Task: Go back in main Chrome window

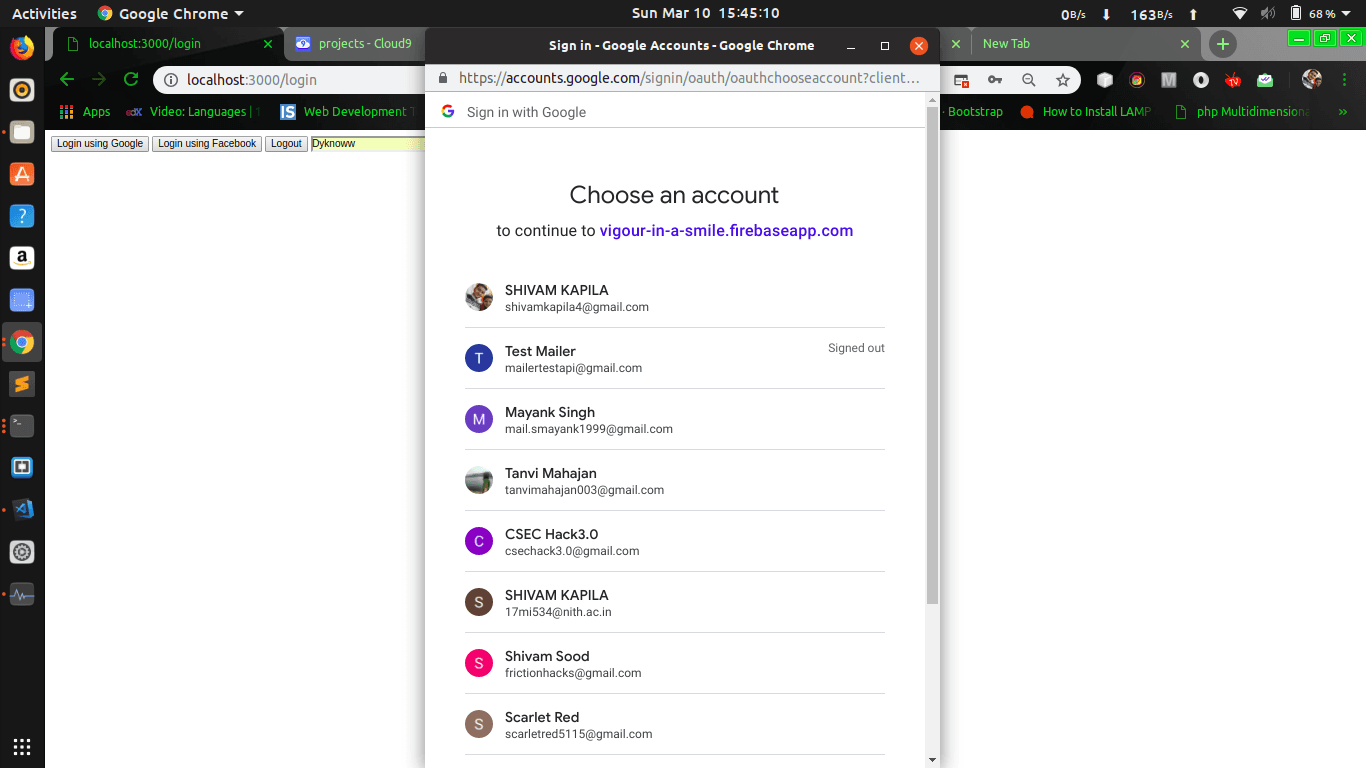Action: pyautogui.click(x=67, y=79)
